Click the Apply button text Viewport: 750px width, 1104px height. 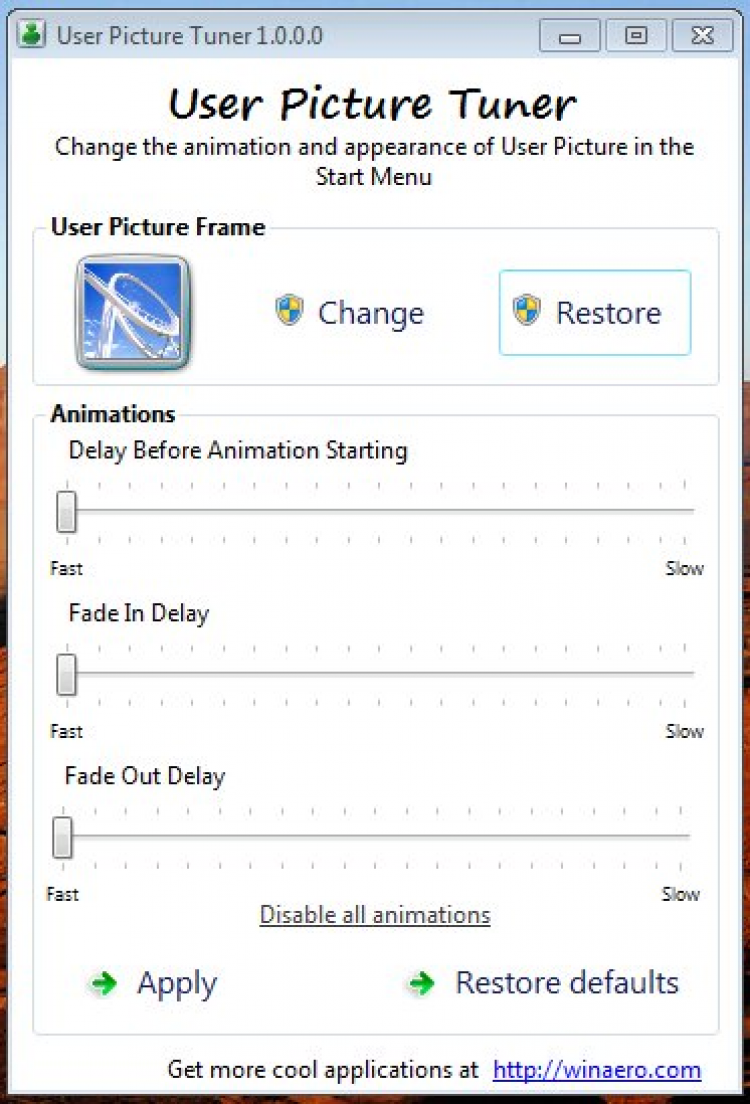point(177,983)
